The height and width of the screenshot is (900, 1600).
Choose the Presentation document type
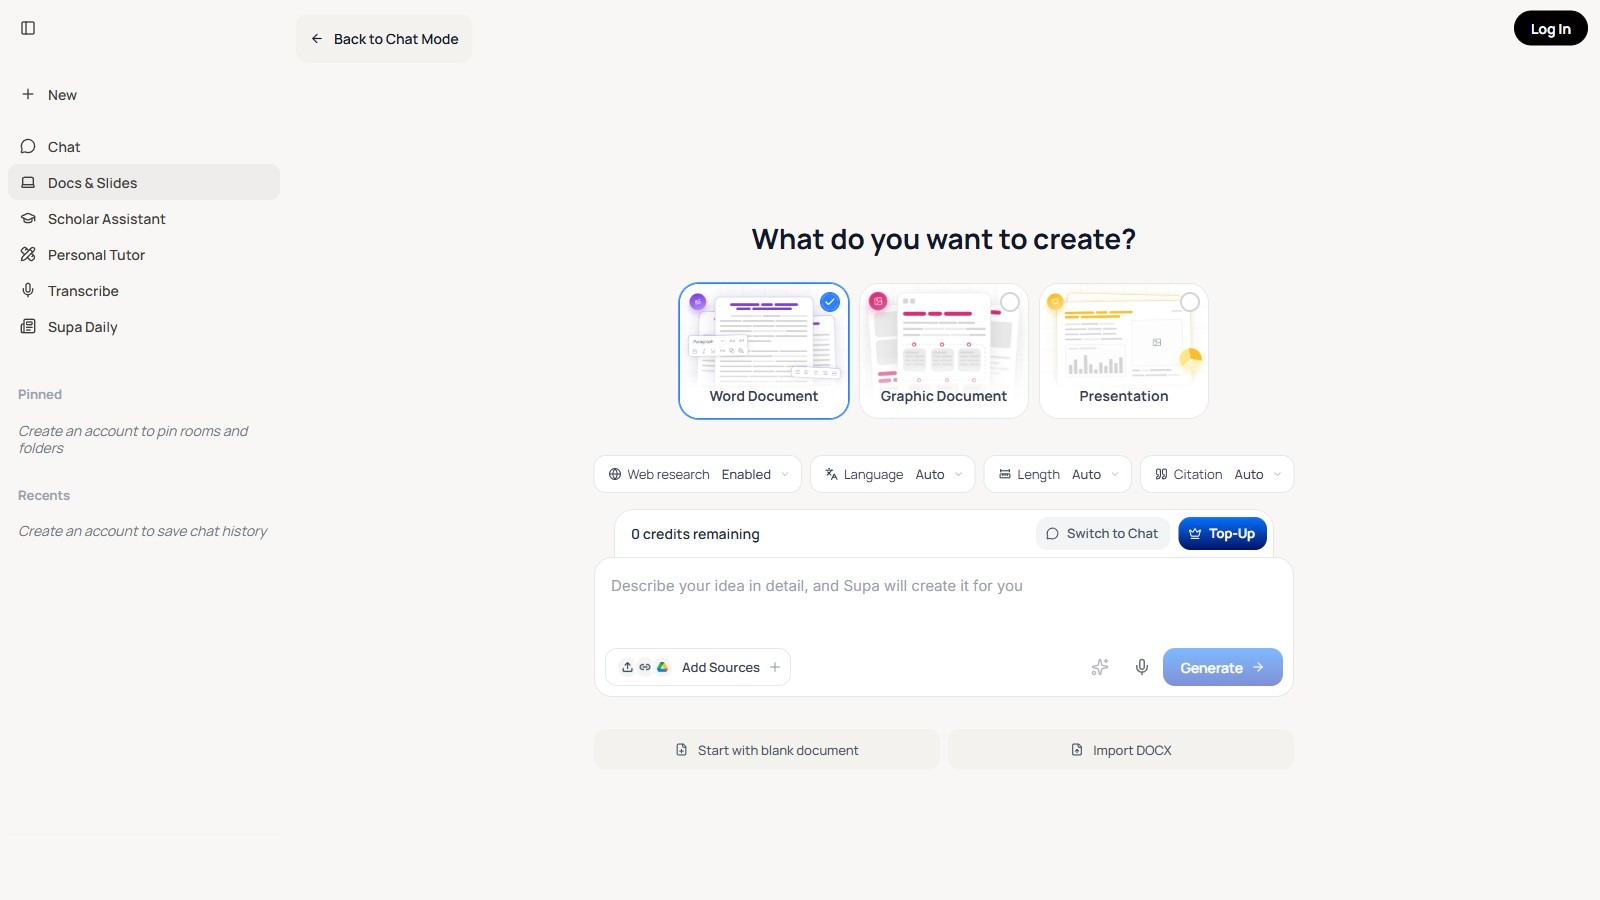pos(1123,351)
